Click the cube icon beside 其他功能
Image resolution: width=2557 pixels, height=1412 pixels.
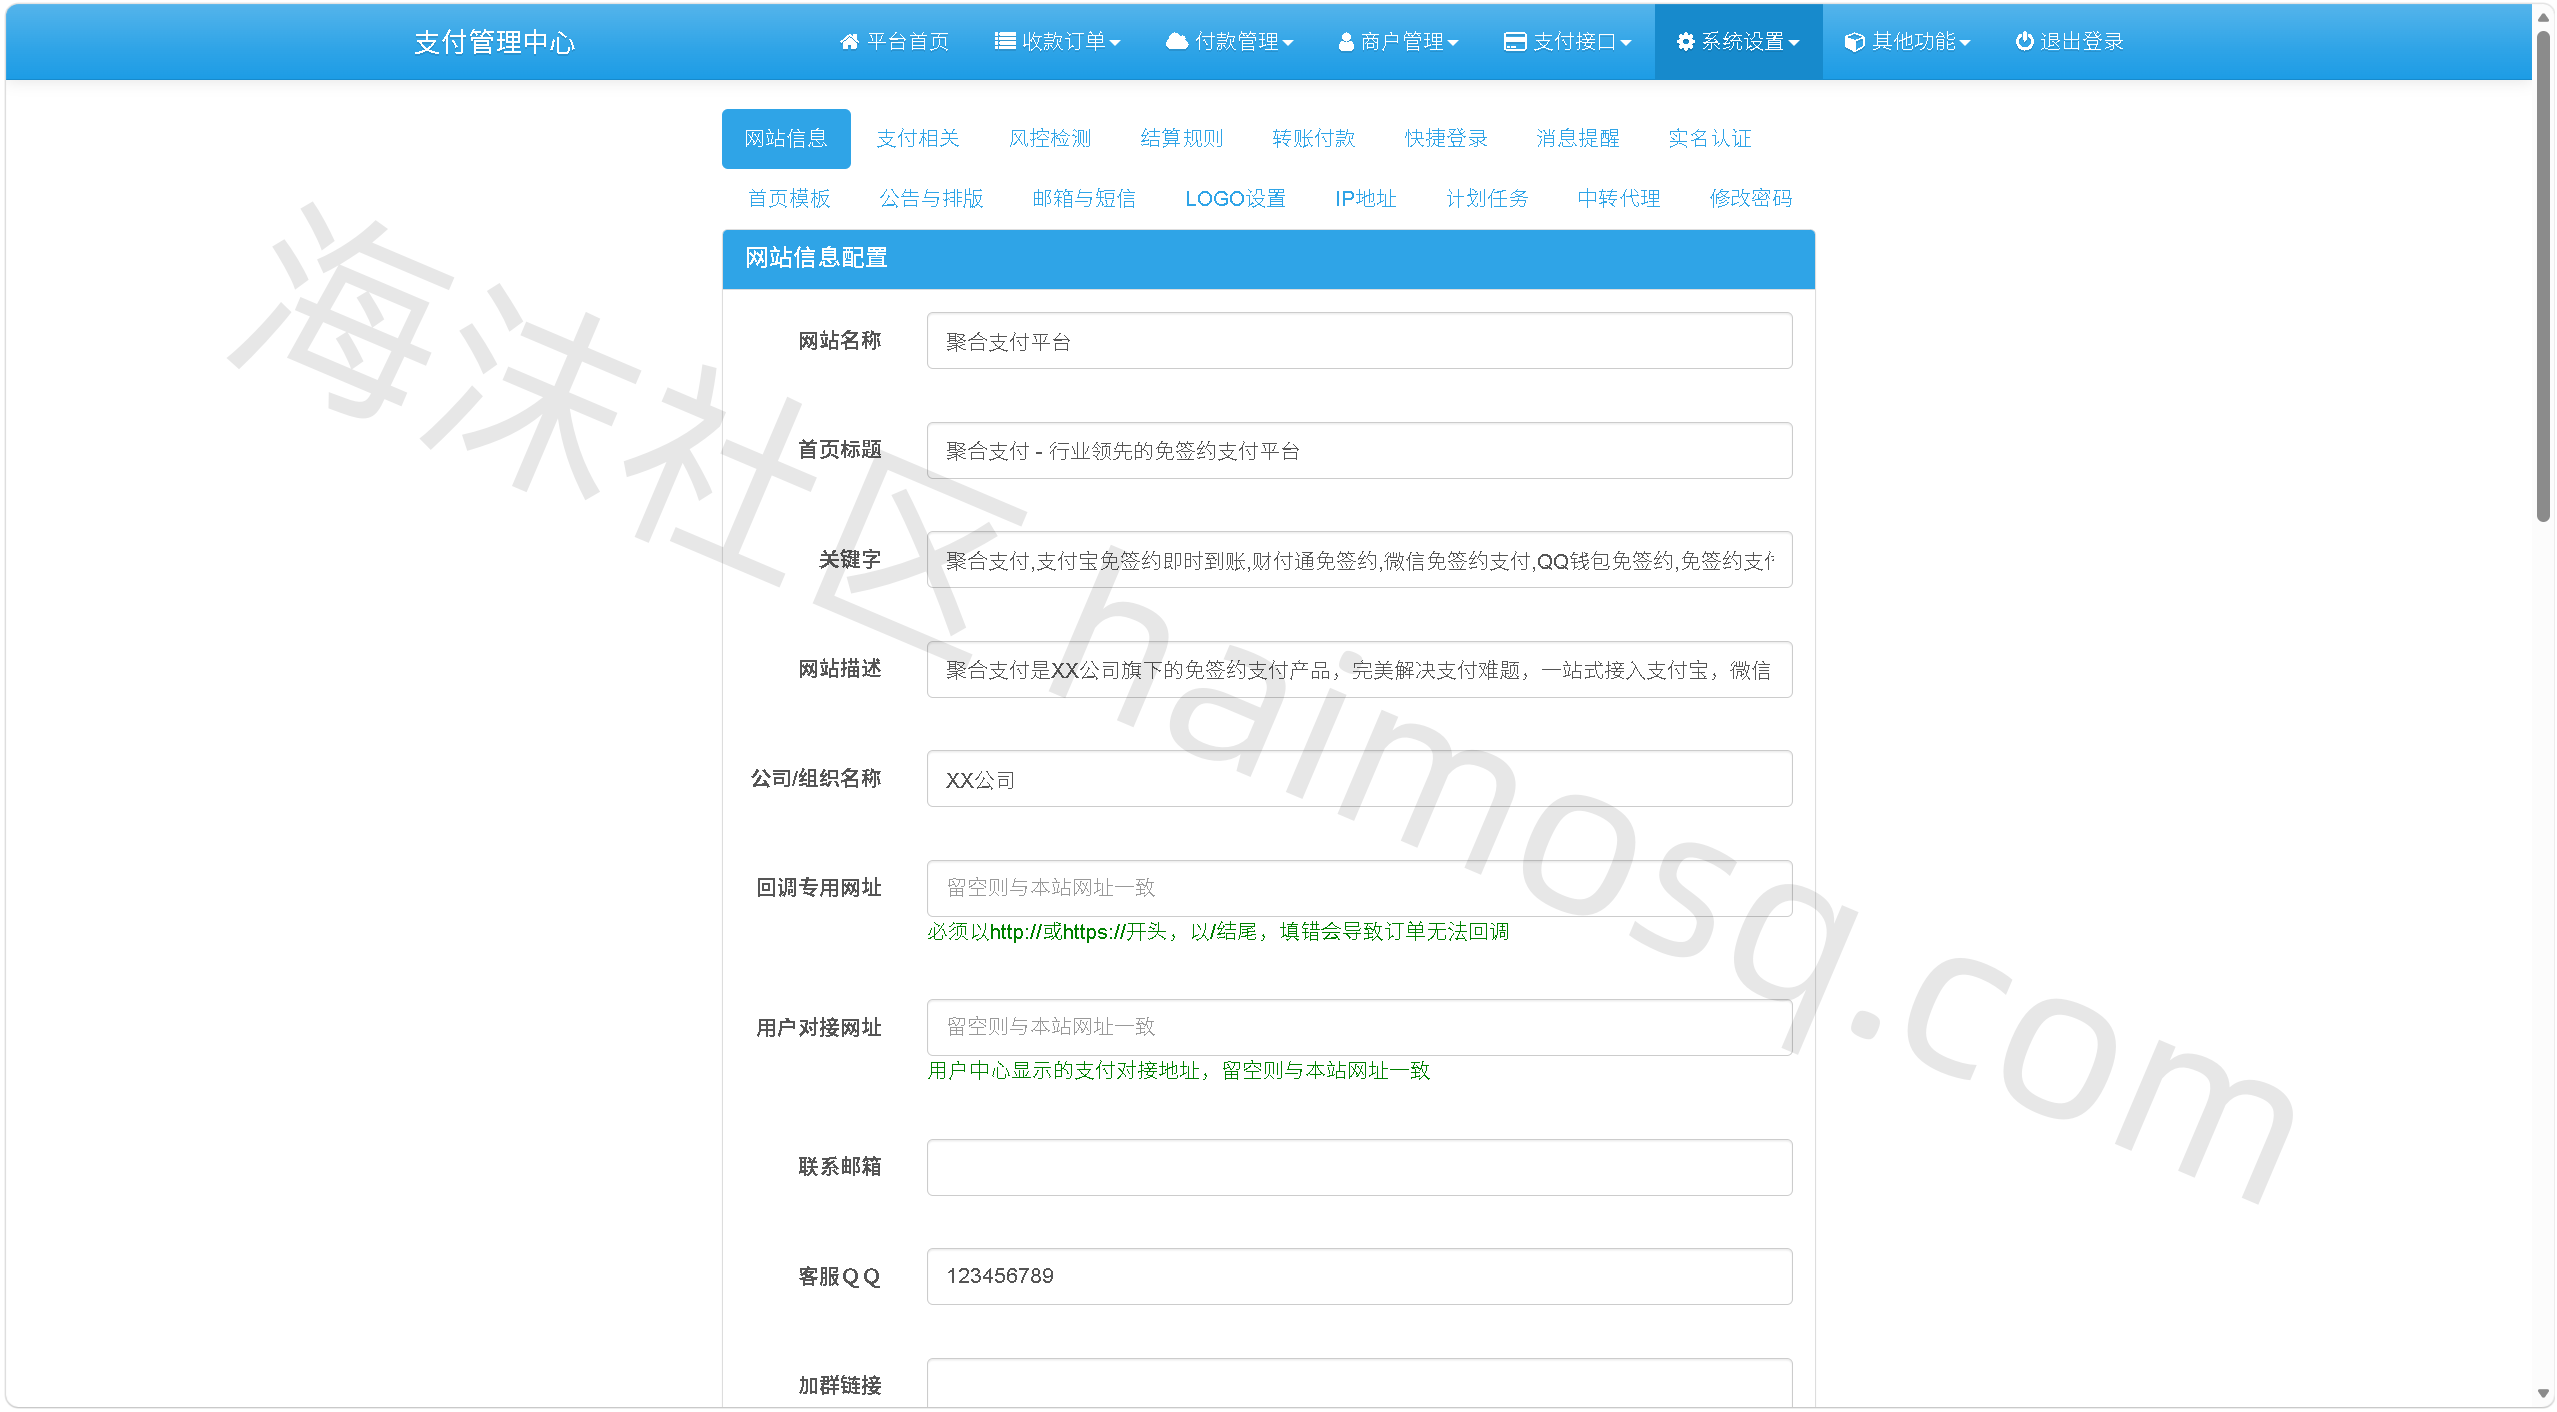[x=1855, y=41]
